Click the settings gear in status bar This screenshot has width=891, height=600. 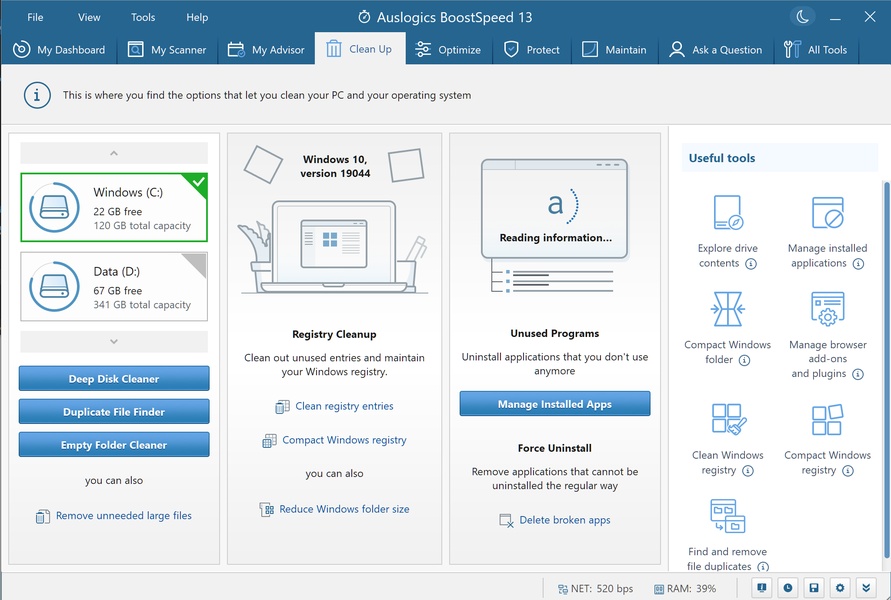[x=840, y=588]
